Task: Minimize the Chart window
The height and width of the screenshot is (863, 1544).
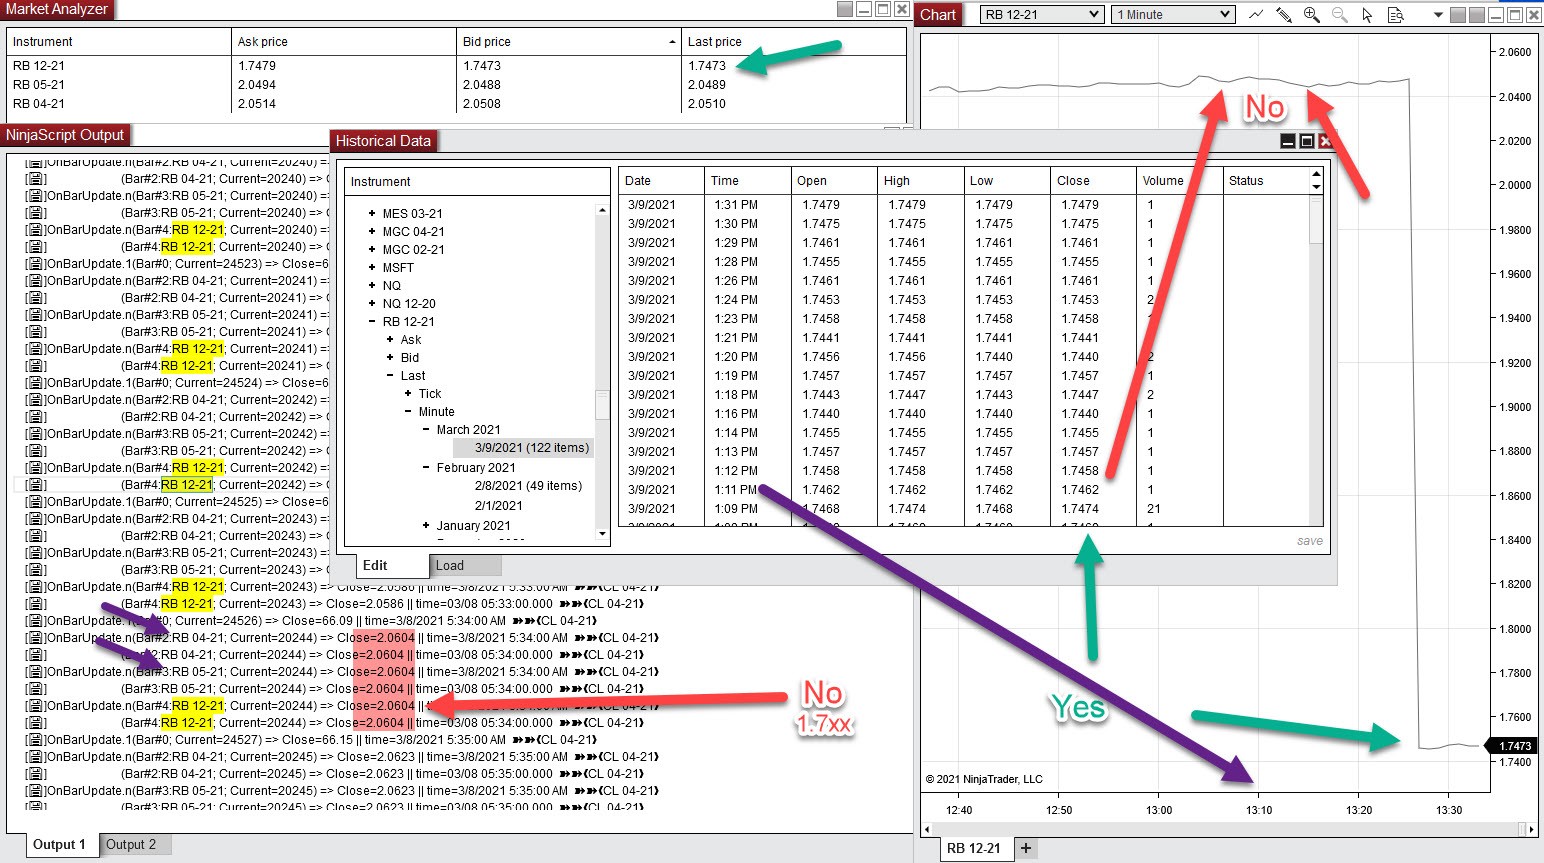Action: click(1496, 15)
